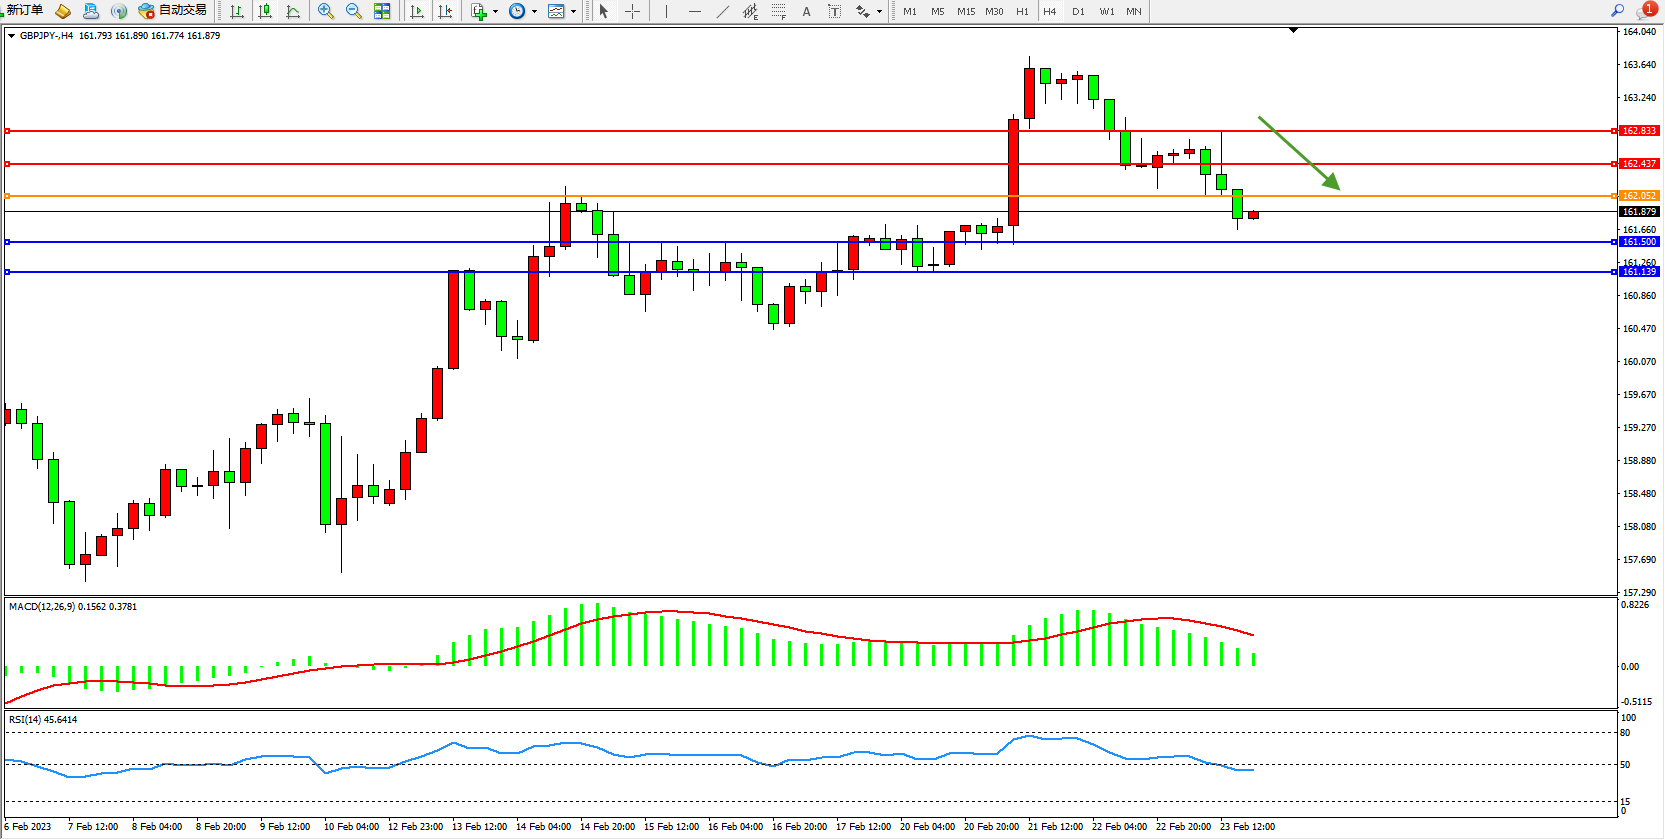The image size is (1665, 840).
Task: Open the indicators list dropdown arrow
Action: click(495, 12)
